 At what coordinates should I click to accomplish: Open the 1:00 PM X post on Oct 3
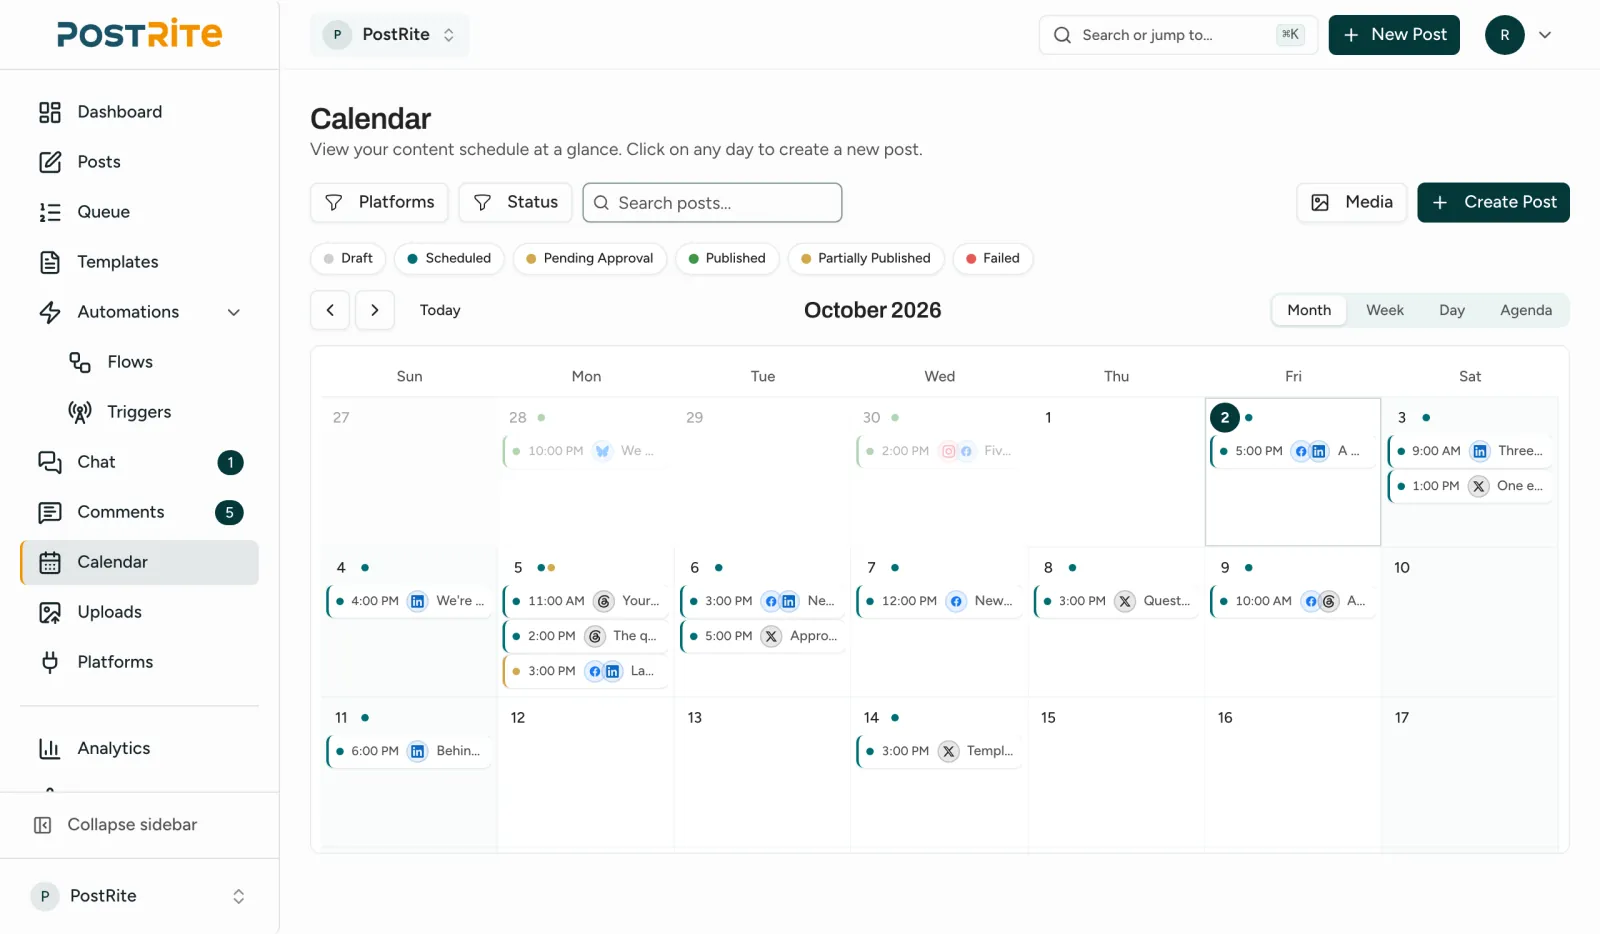click(1470, 486)
